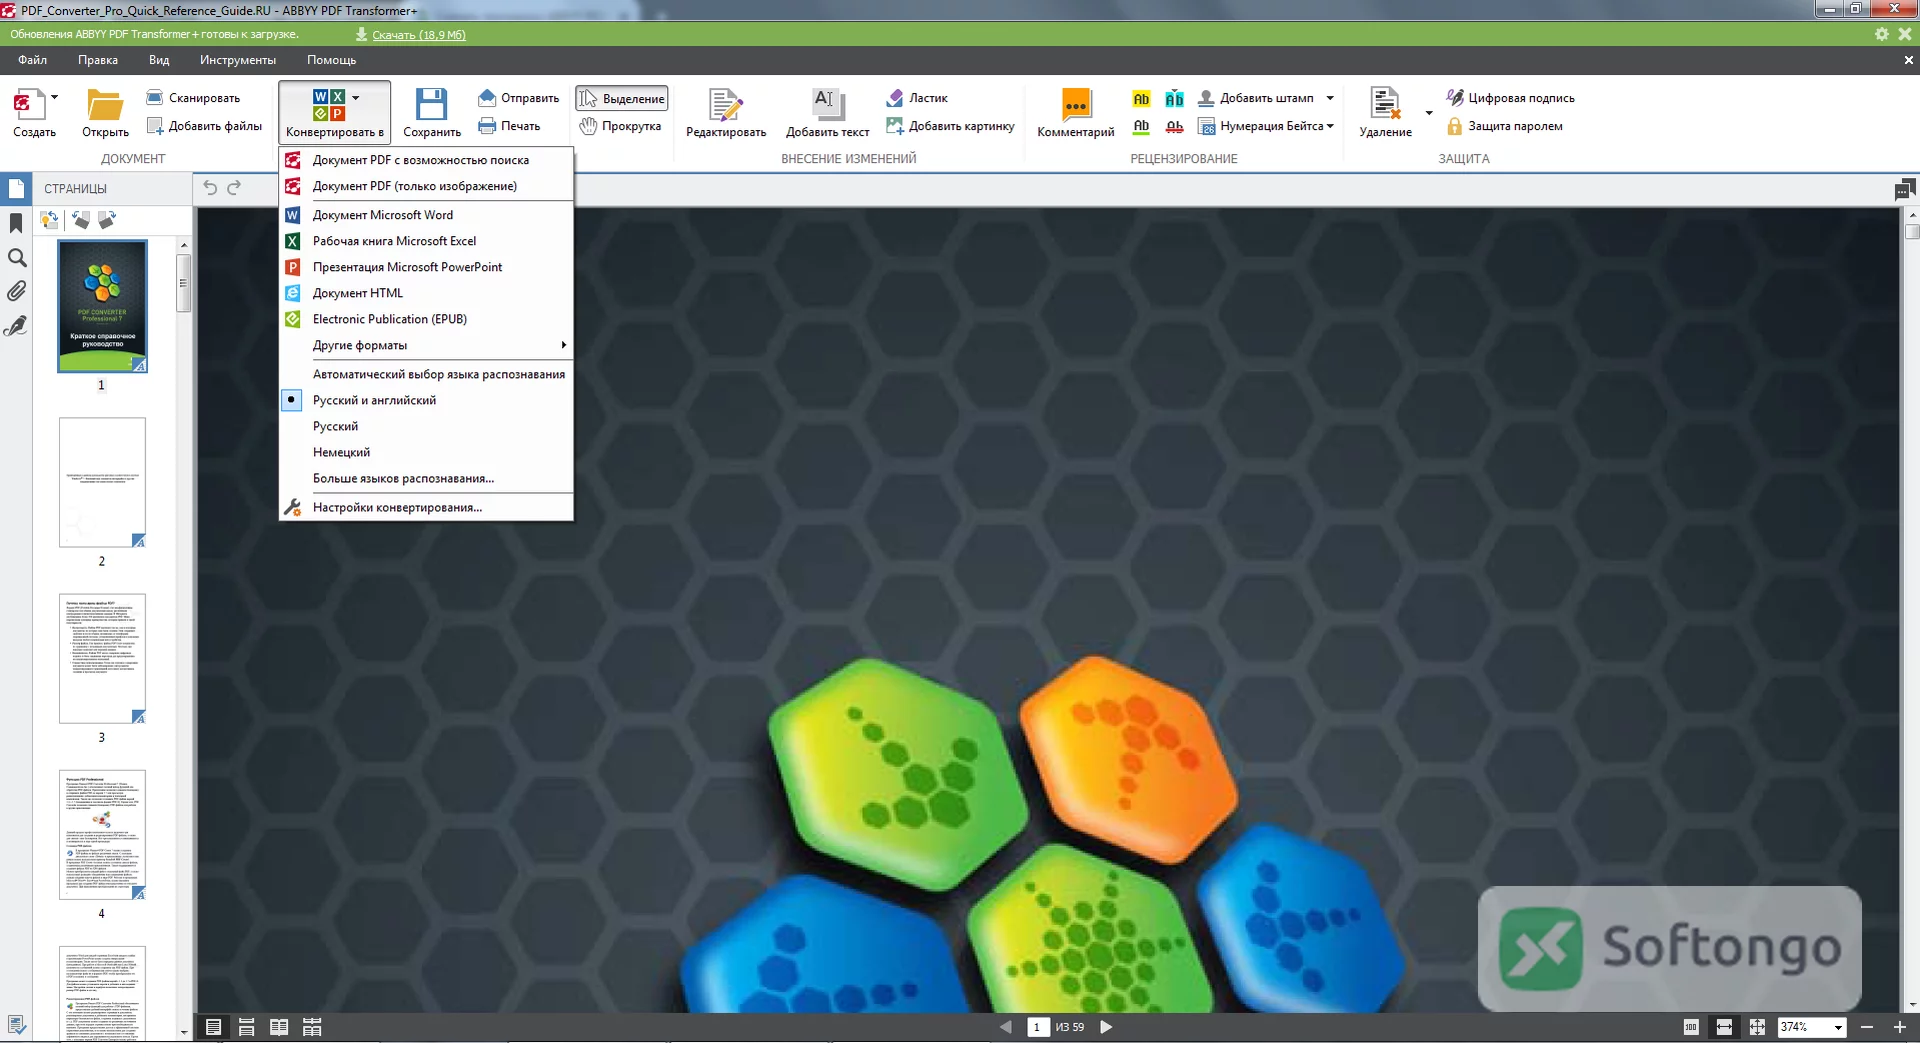Open Add stamp dropdown arrow
This screenshot has width=1920, height=1043.
1330,98
